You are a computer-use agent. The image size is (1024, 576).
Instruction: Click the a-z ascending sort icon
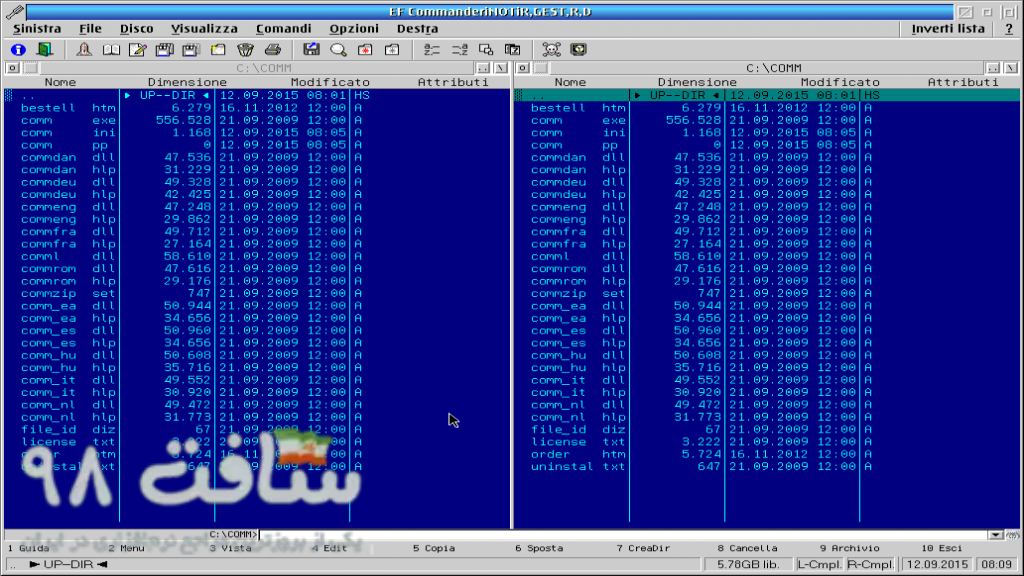(432, 50)
